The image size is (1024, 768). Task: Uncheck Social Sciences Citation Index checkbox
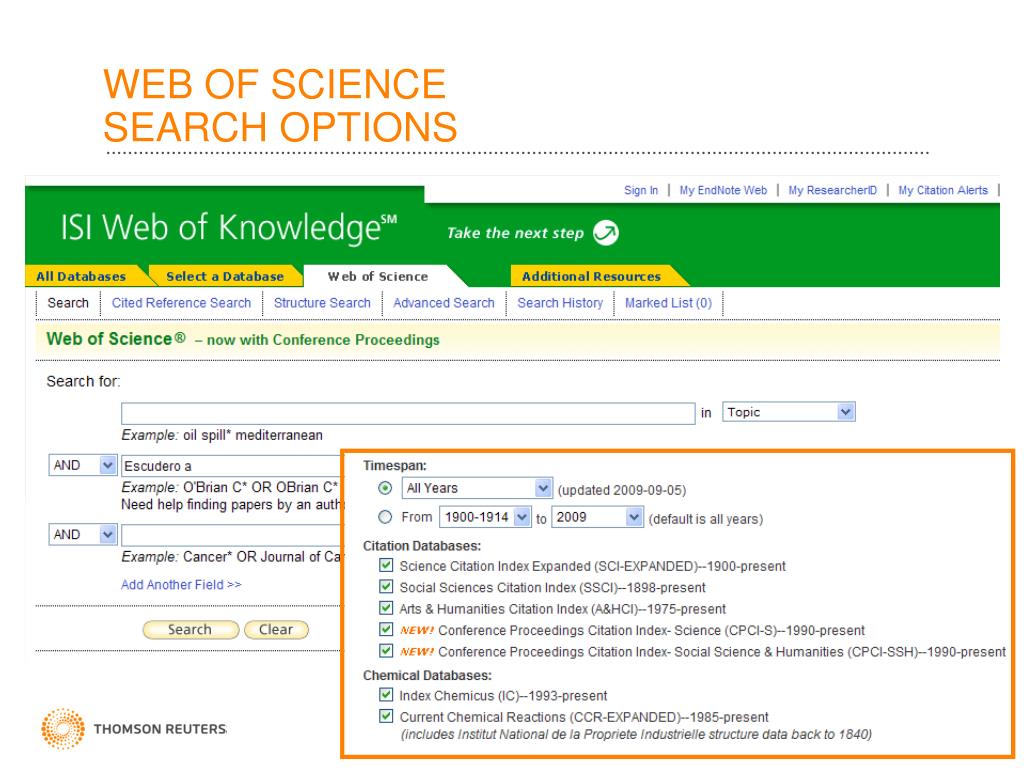[386, 586]
